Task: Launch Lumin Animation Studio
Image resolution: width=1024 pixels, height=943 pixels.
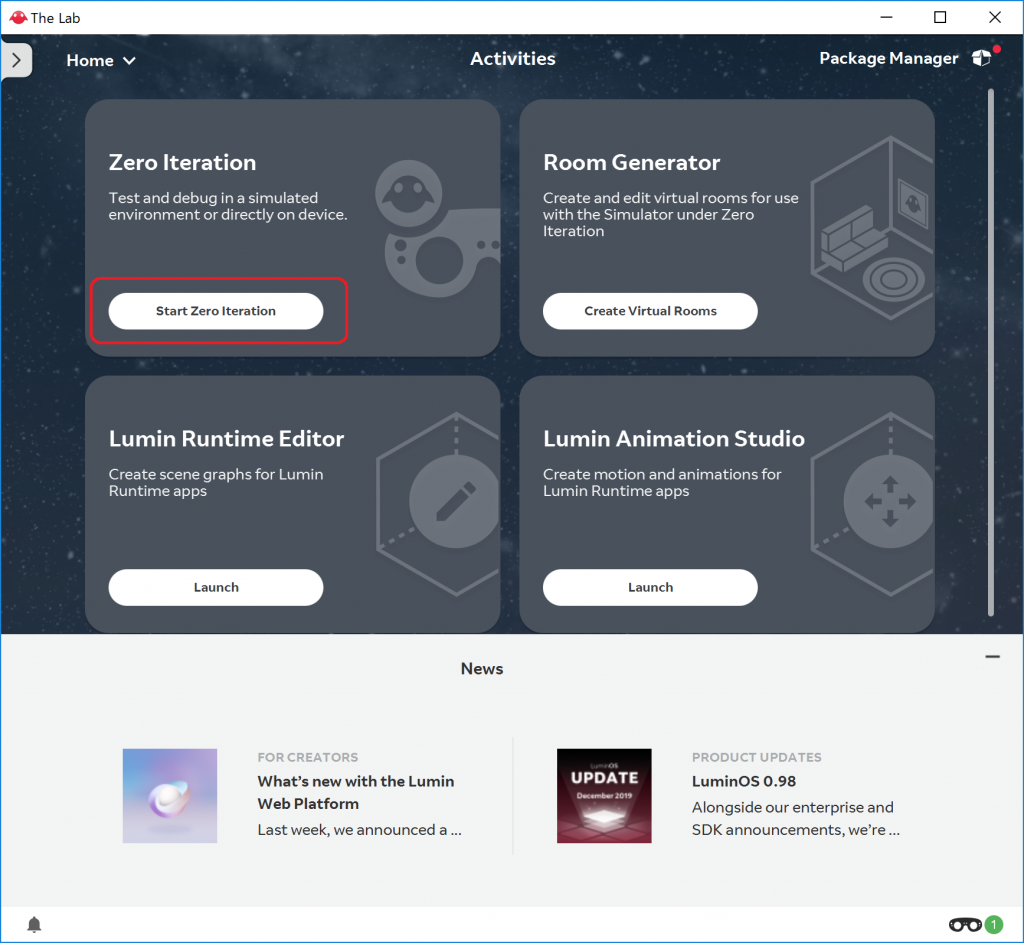Action: tap(650, 587)
